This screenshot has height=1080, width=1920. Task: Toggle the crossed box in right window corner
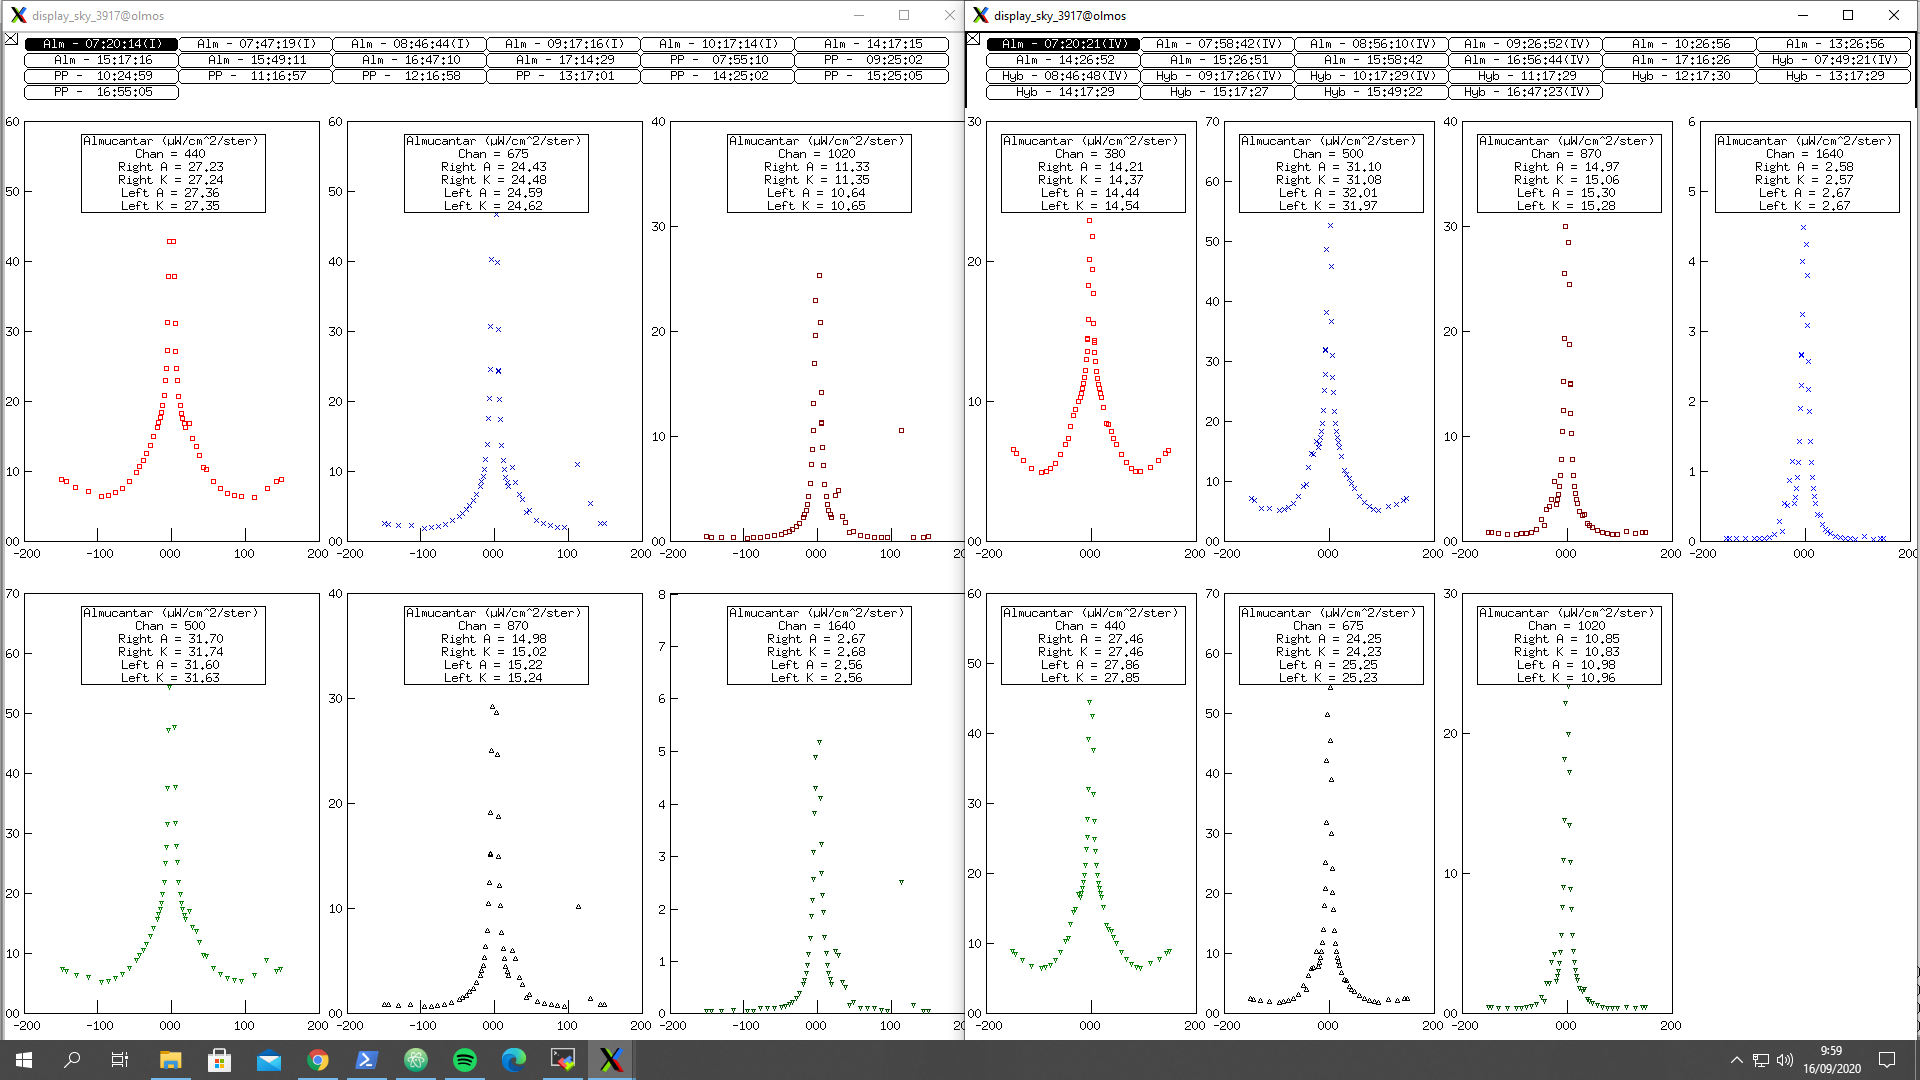pyautogui.click(x=973, y=39)
